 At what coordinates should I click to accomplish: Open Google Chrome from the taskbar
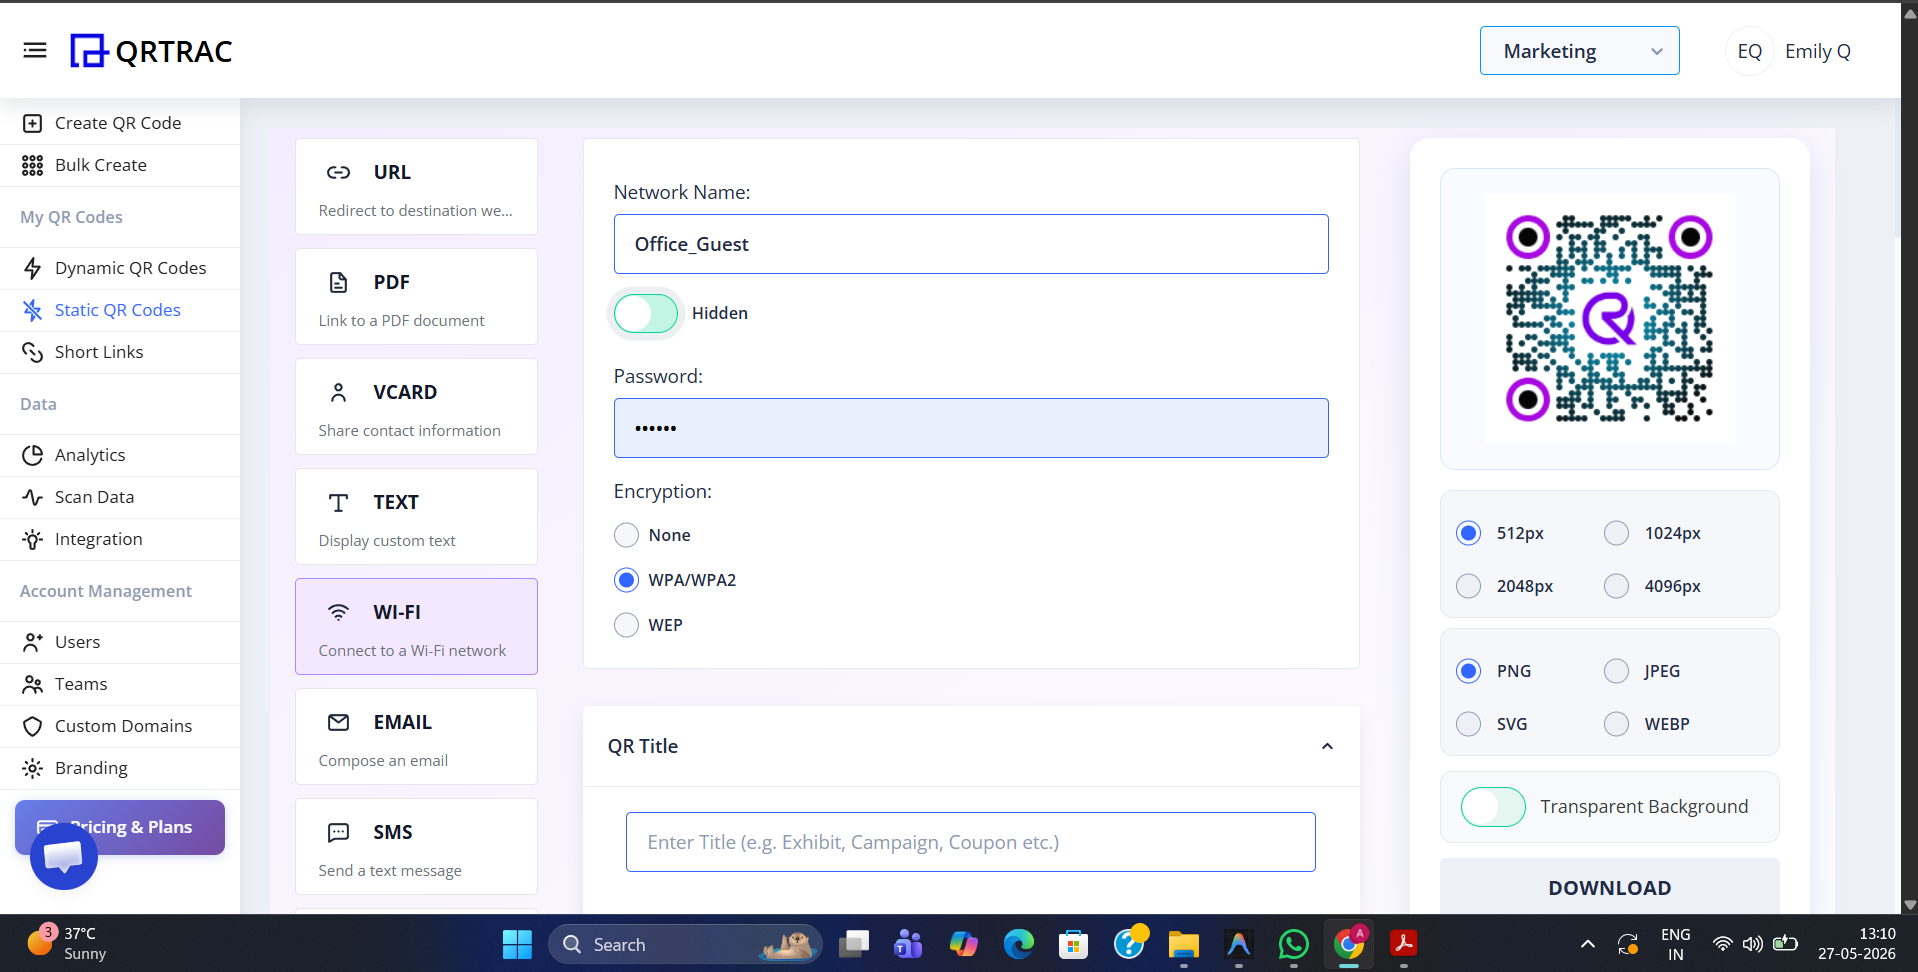tap(1348, 944)
